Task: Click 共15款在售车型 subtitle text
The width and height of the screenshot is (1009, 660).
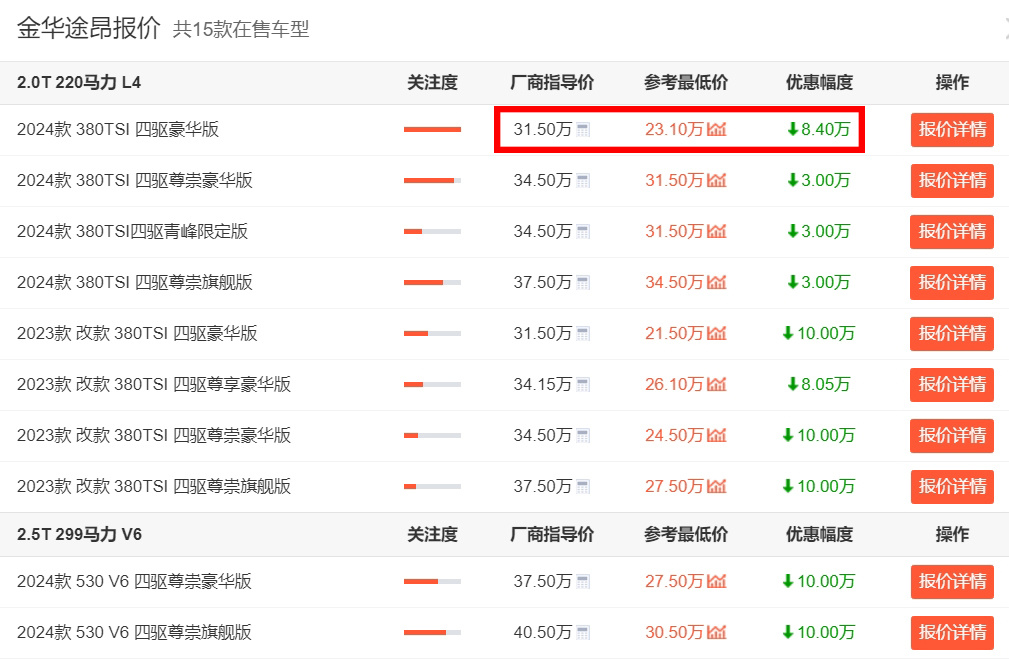Action: point(241,29)
